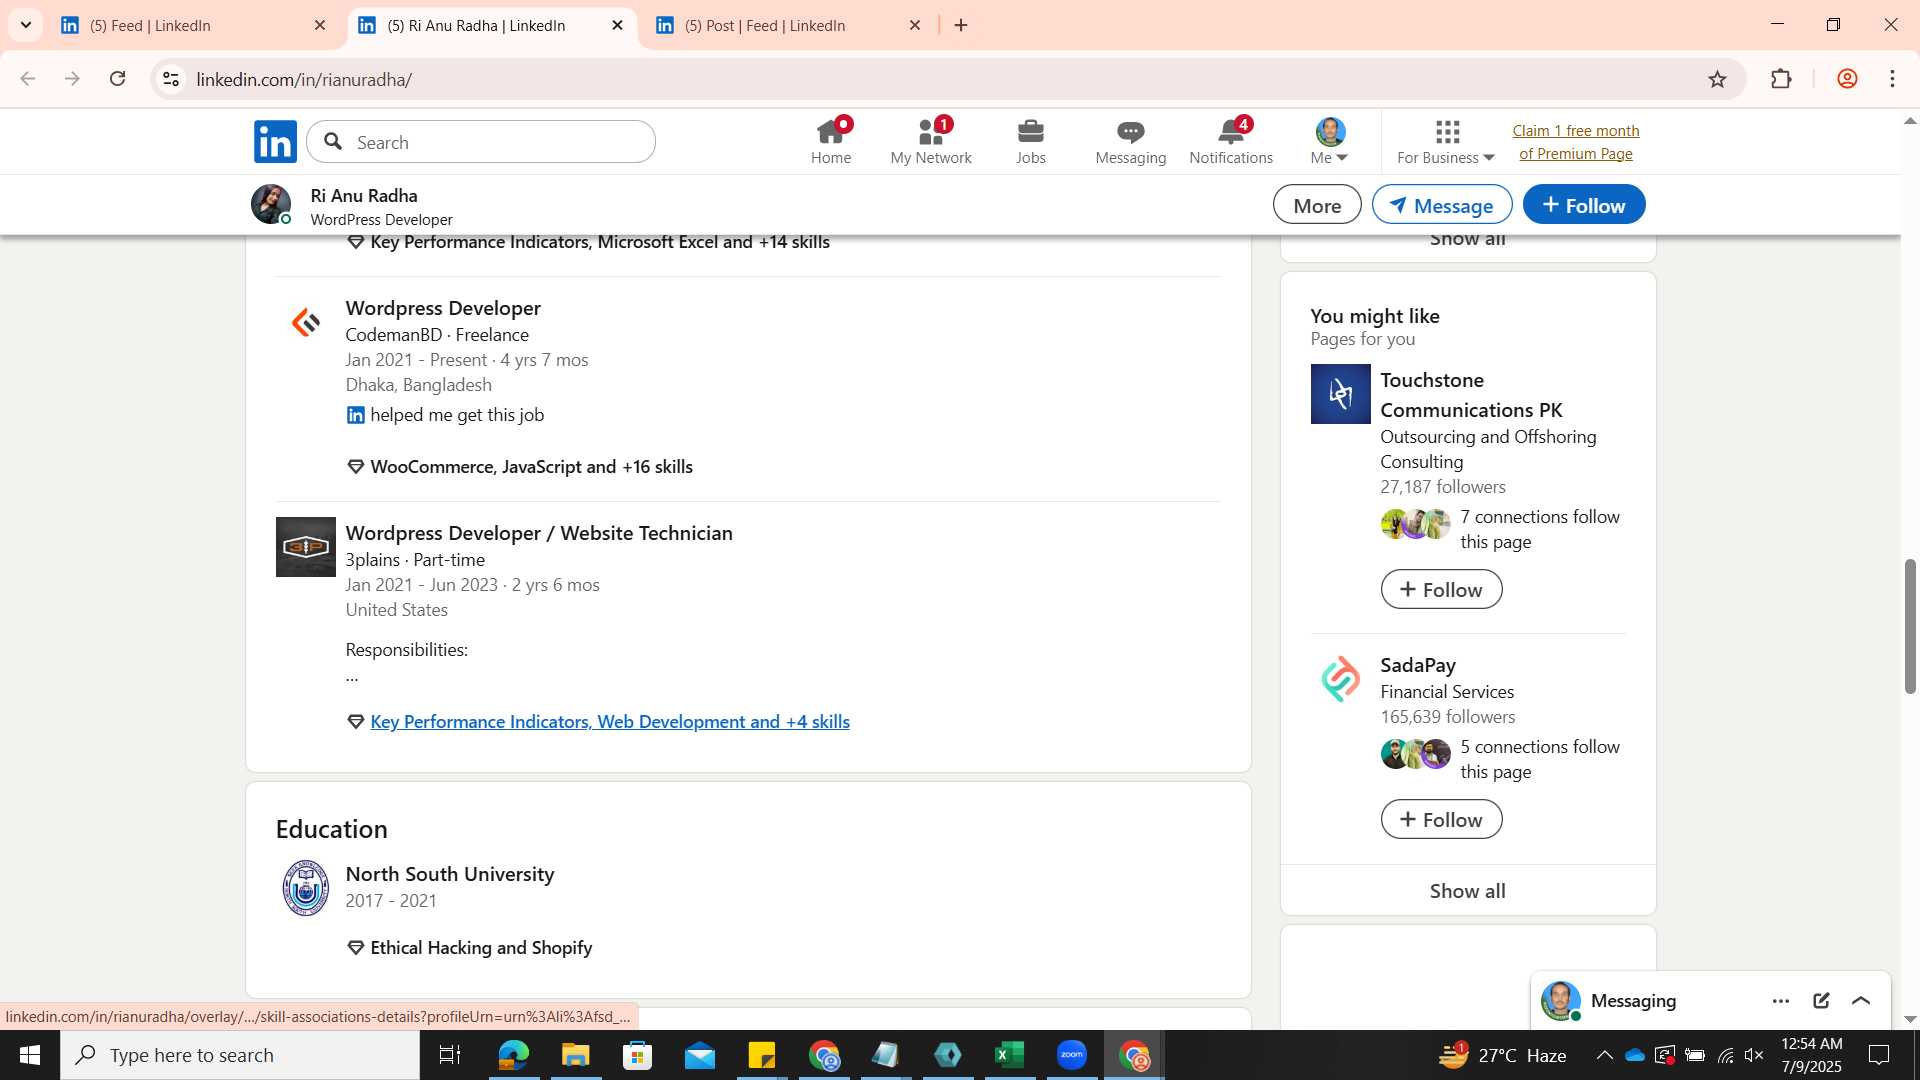
Task: Open the tab search dropdown
Action: [25, 25]
